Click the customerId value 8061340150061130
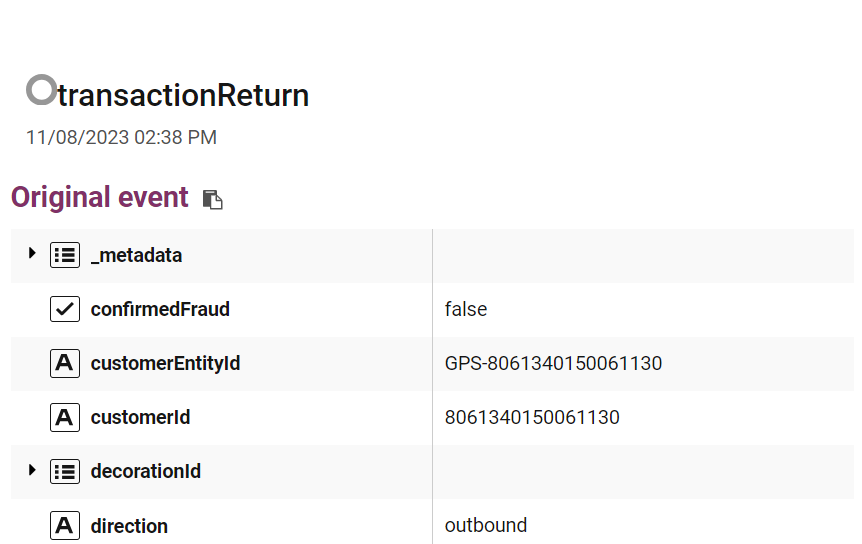862x544 pixels. coord(532,417)
